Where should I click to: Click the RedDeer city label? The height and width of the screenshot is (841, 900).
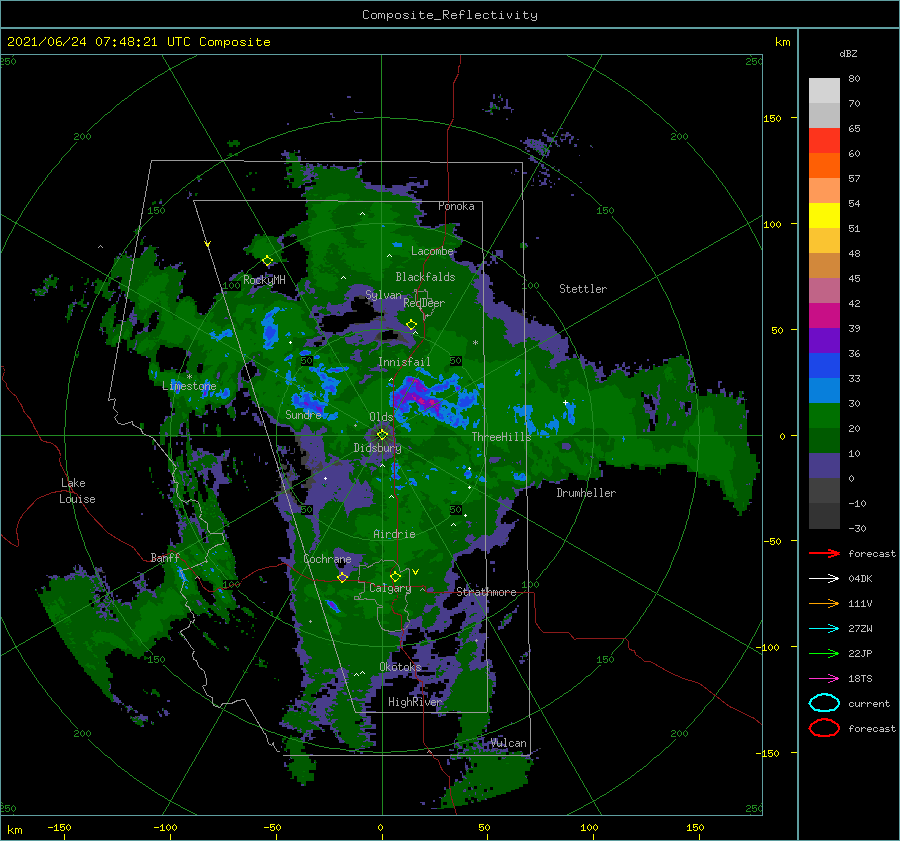pyautogui.click(x=424, y=303)
